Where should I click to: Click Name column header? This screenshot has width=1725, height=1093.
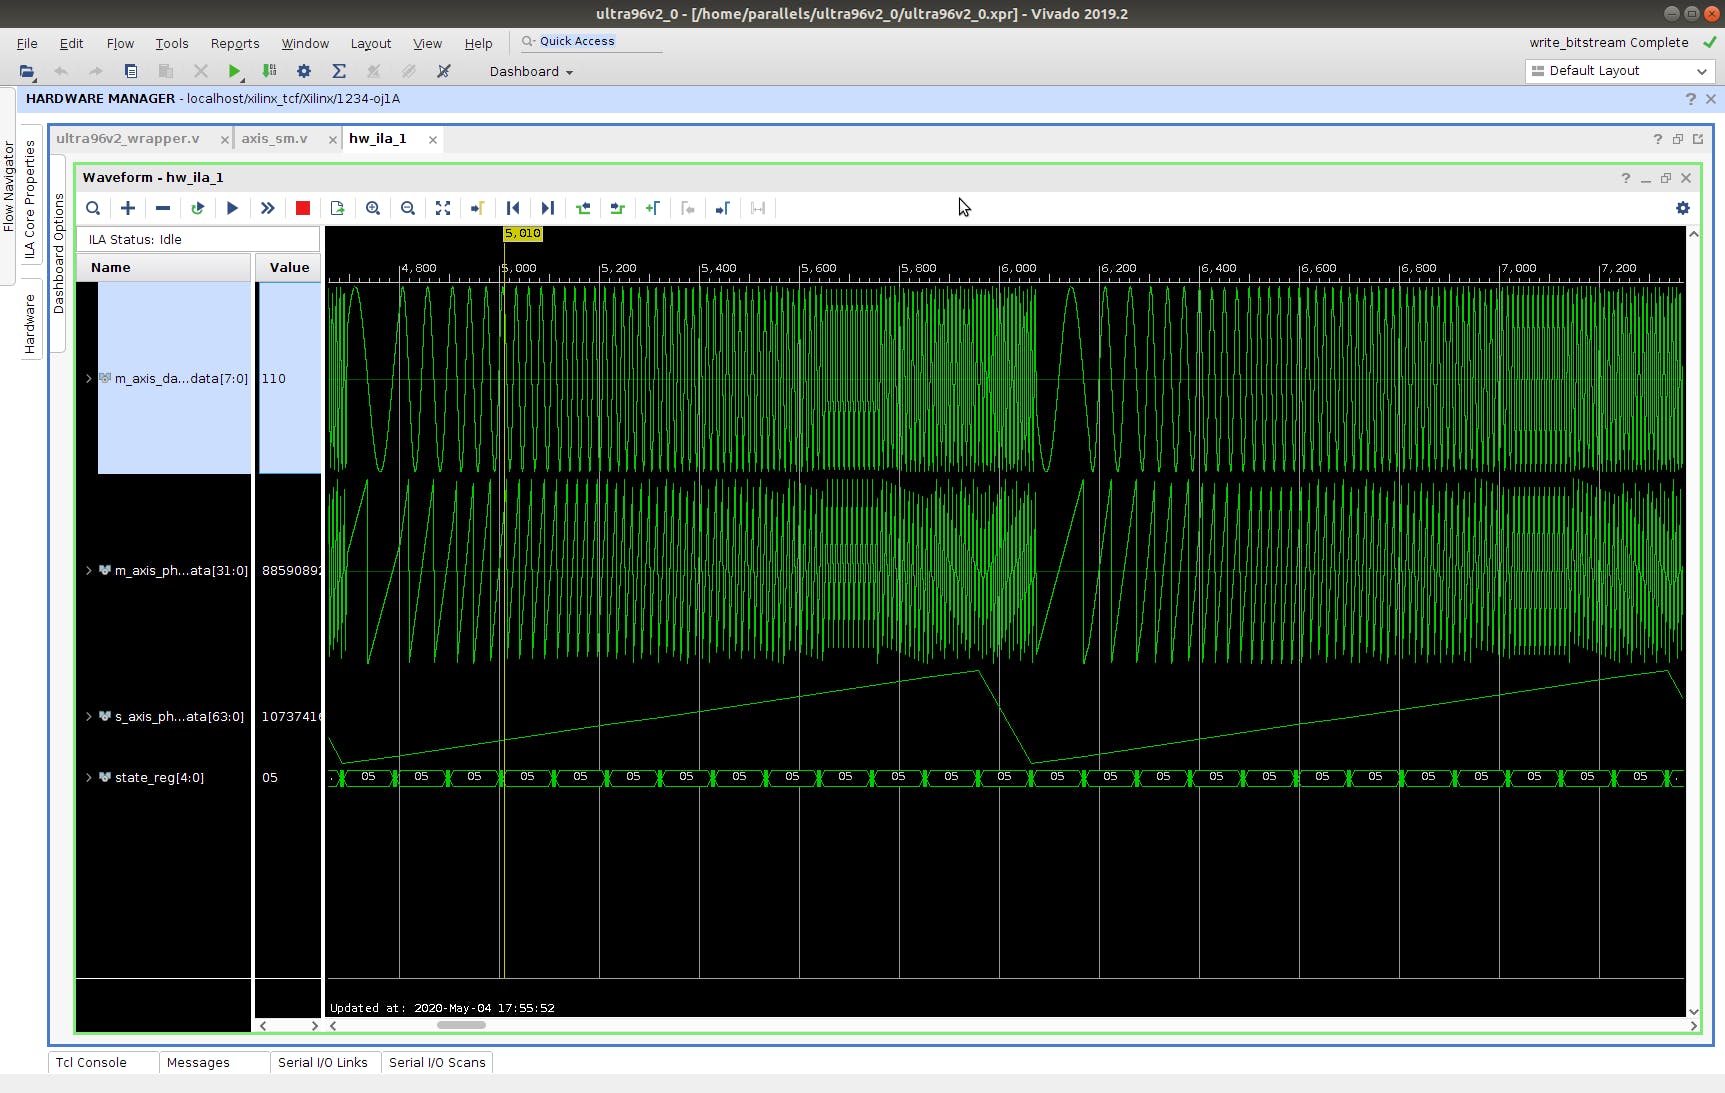tap(164, 267)
